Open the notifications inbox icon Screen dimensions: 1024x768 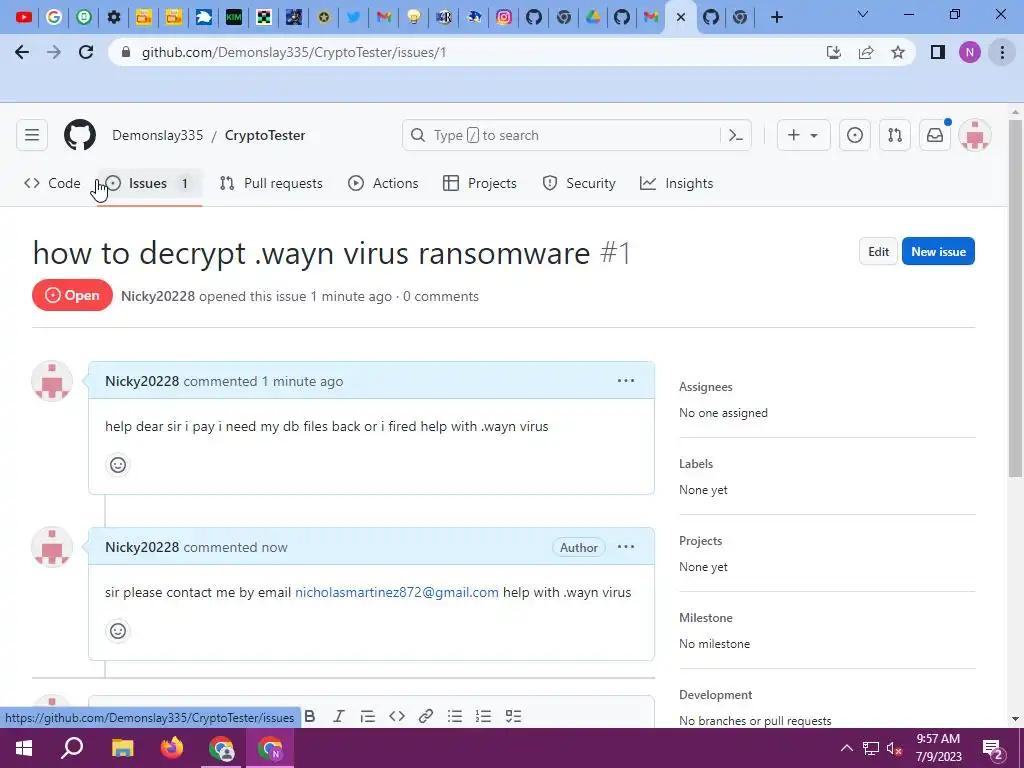(x=935, y=135)
